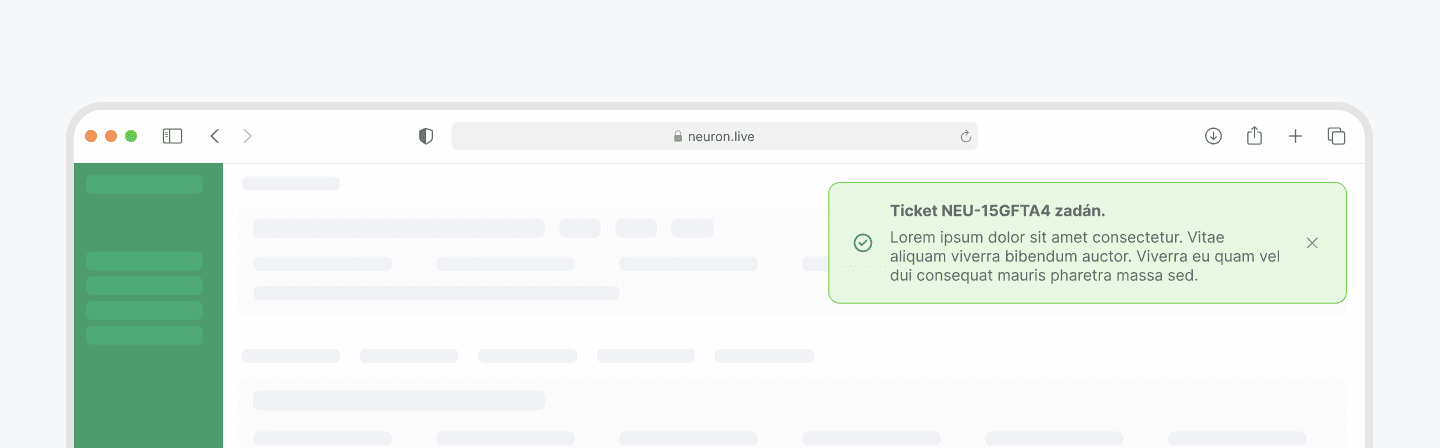Reload the neuron.live page
This screenshot has width=1440, height=448.
tap(965, 136)
